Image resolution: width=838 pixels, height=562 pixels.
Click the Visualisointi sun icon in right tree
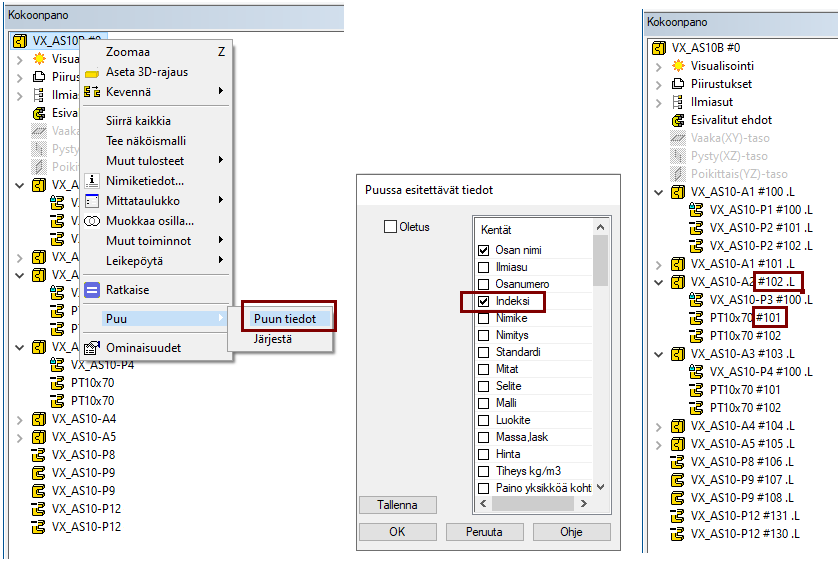678,66
